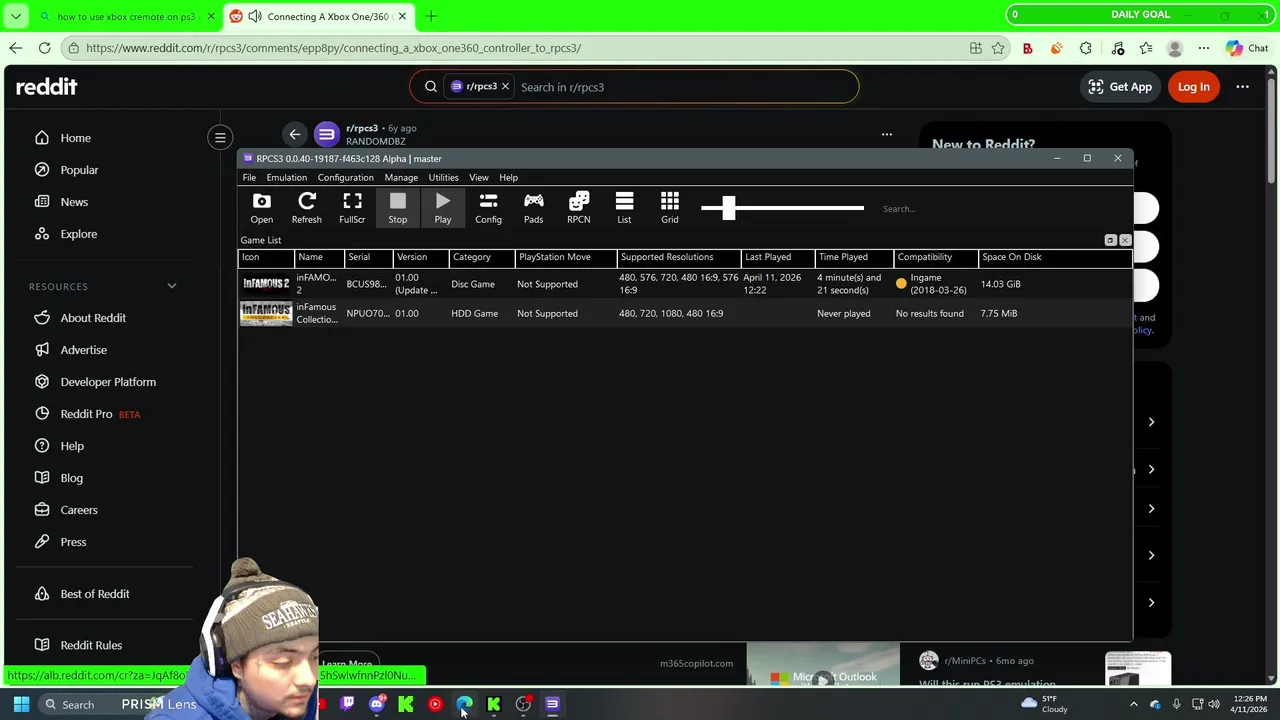
Task: Go to Reddit Home in sidebar
Action: point(75,138)
